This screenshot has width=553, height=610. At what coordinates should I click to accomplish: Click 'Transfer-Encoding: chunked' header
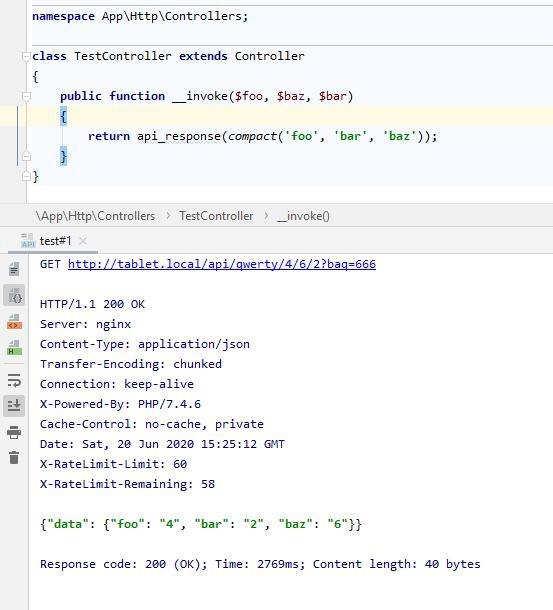[131, 364]
